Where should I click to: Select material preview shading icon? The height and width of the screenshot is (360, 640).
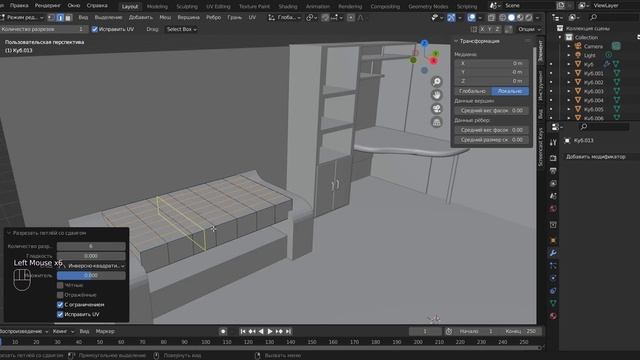point(520,18)
